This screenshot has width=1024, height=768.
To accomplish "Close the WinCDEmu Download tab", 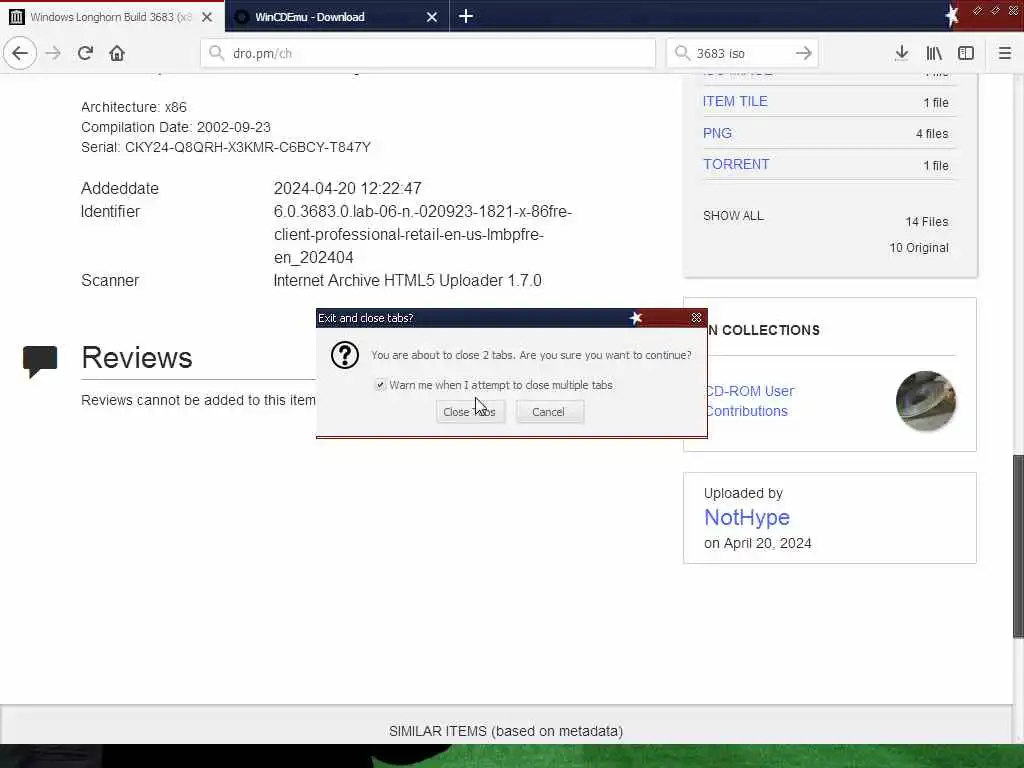I will click(432, 17).
